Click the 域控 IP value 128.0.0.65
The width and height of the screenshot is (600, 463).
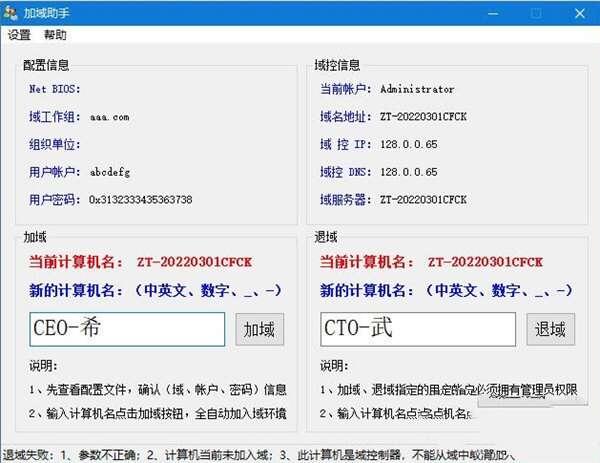[x=409, y=144]
